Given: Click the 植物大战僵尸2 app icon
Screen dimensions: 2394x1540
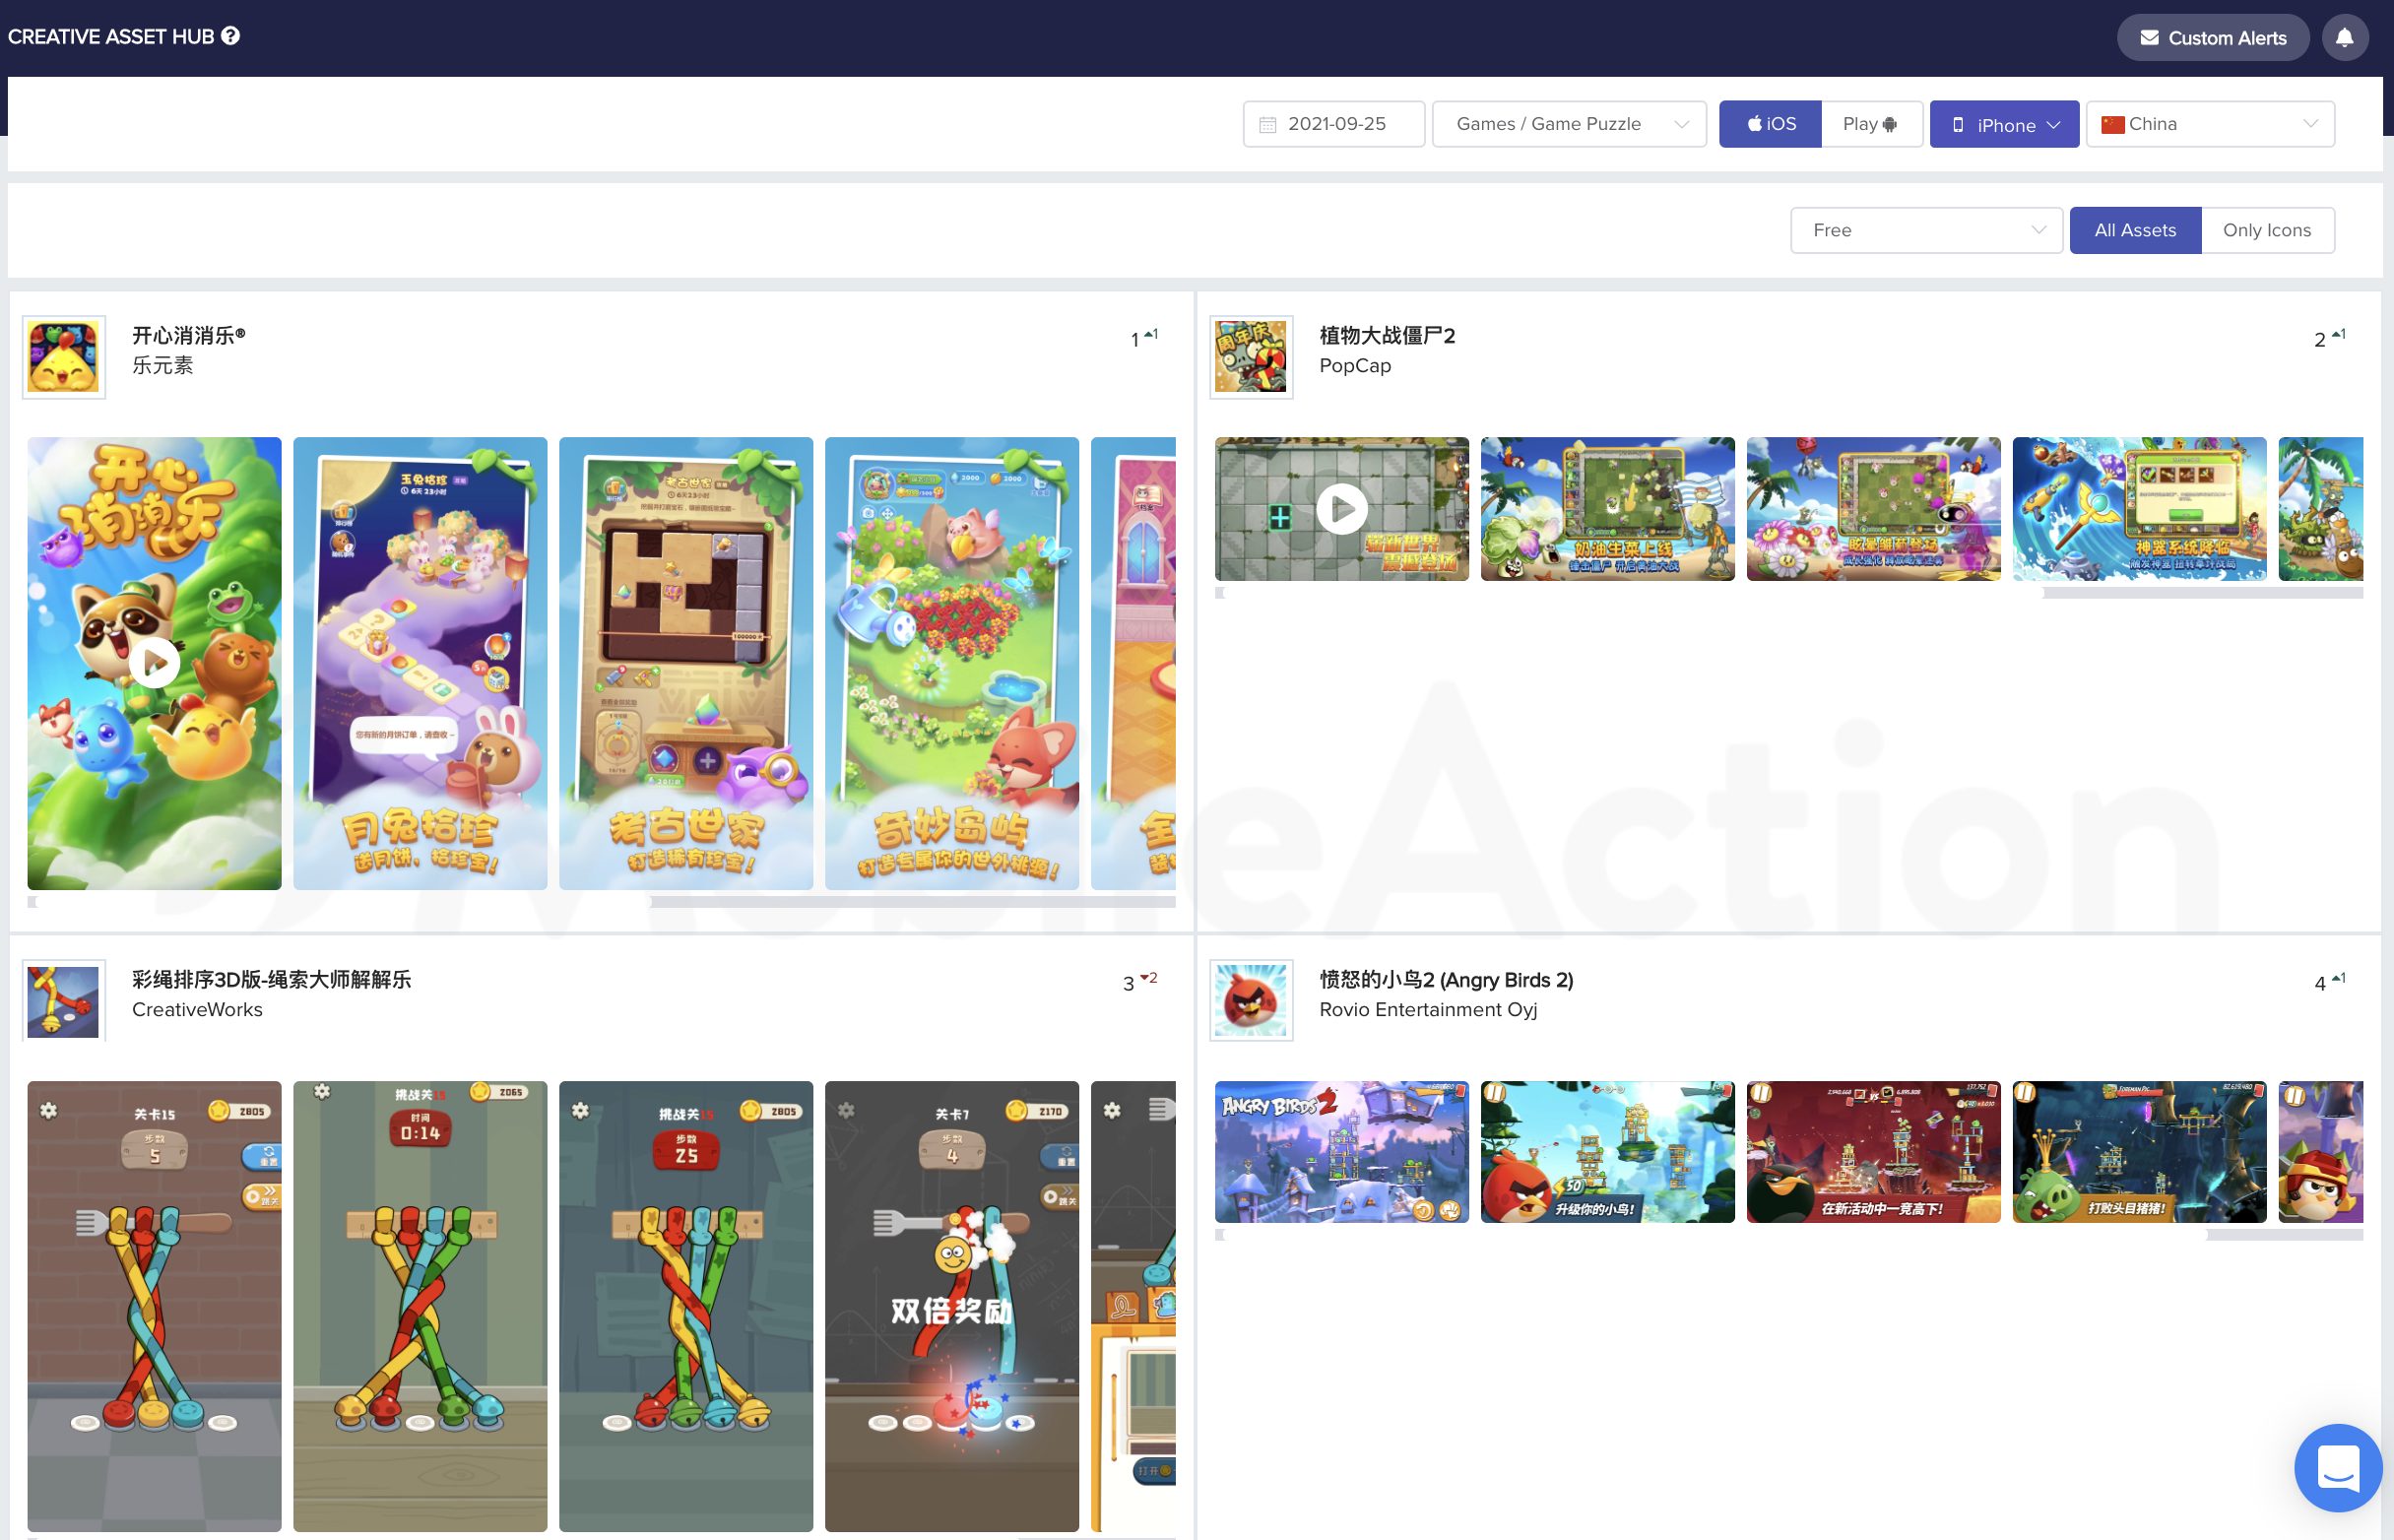Looking at the screenshot, I should (x=1251, y=357).
